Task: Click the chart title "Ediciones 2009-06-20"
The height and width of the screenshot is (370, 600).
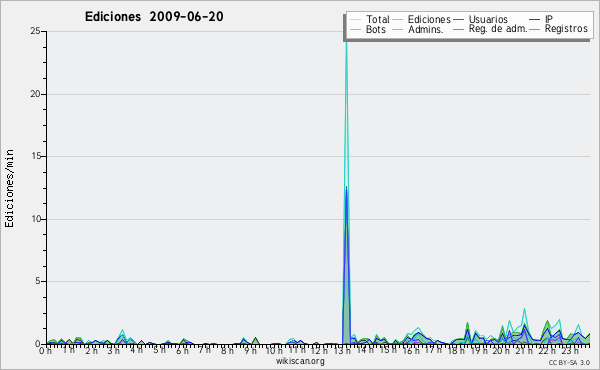Action: [154, 17]
